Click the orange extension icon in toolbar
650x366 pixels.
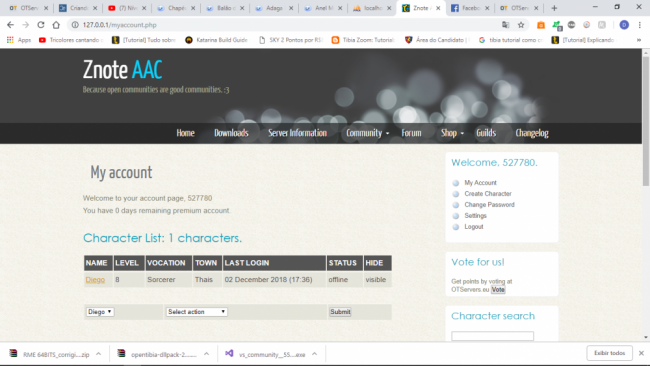tap(541, 25)
